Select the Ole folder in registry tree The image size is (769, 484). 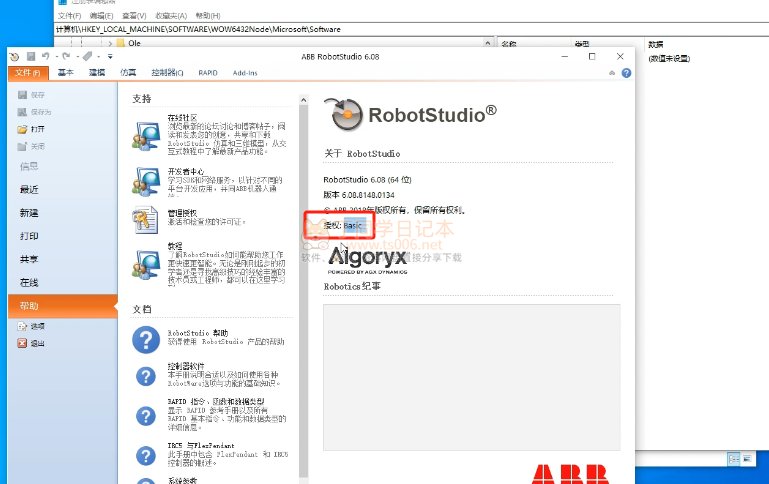(129, 43)
